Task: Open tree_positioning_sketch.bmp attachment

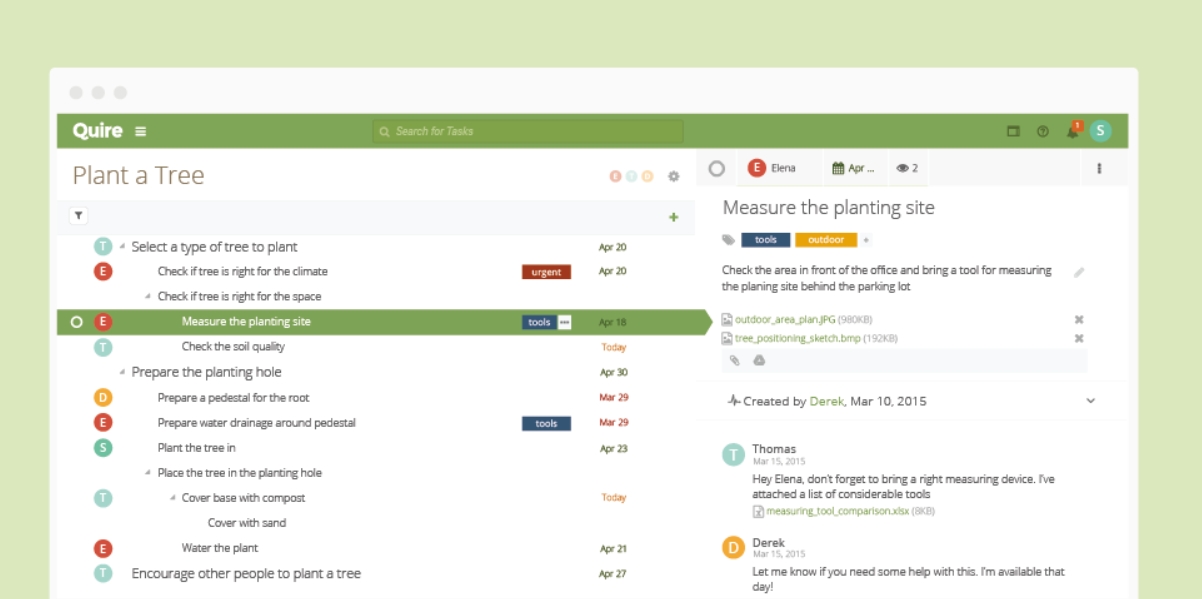Action: click(x=797, y=338)
